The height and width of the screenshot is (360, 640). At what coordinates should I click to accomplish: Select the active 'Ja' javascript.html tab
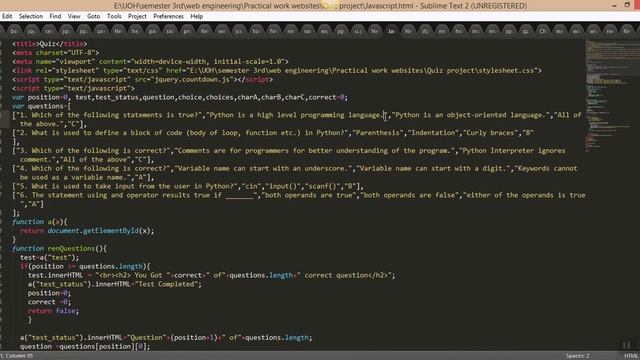[391, 31]
